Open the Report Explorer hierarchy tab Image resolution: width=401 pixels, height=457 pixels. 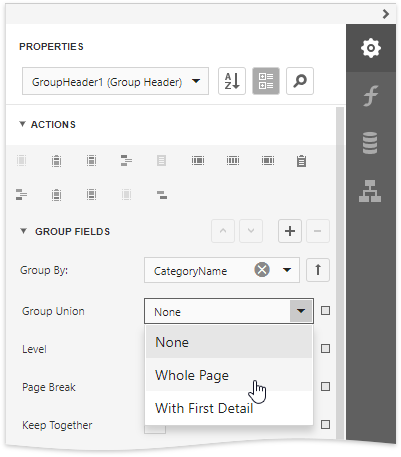tap(370, 191)
